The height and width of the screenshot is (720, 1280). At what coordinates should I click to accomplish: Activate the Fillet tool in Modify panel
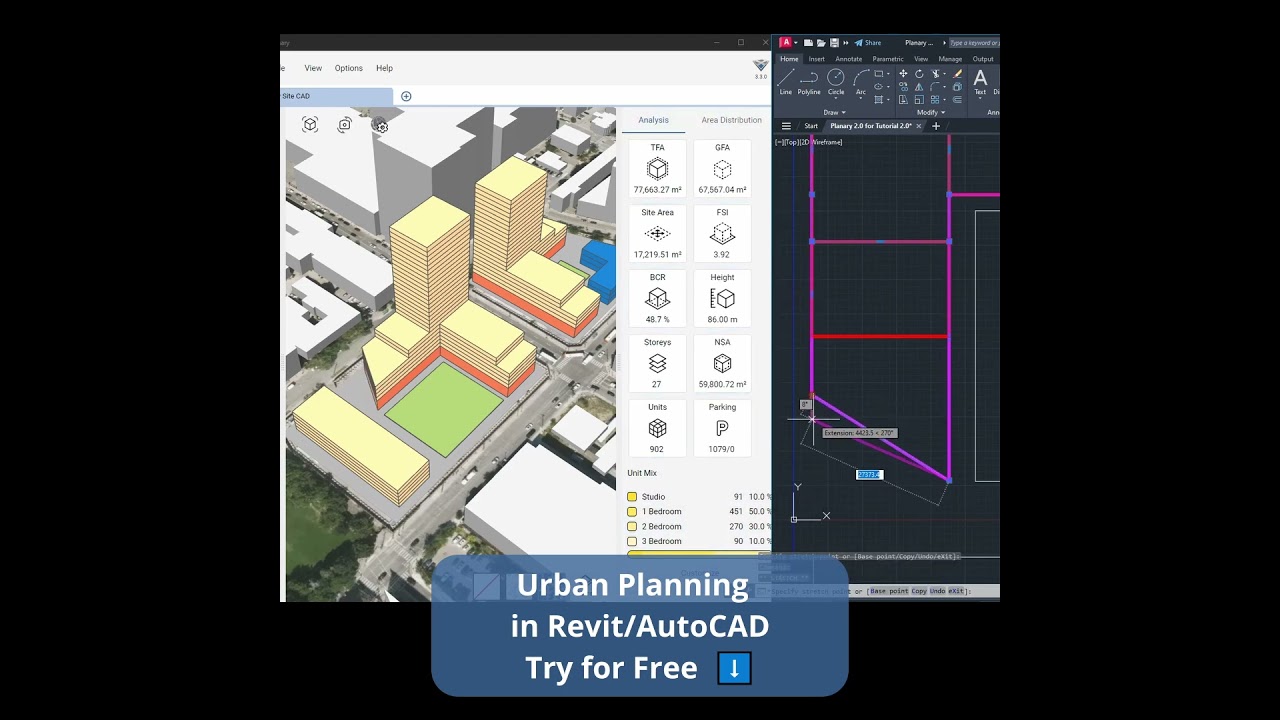click(x=935, y=87)
